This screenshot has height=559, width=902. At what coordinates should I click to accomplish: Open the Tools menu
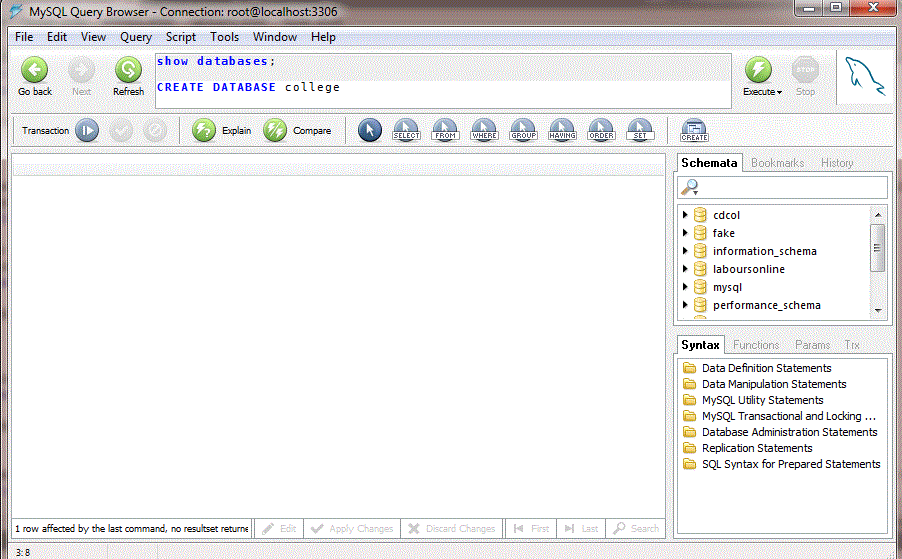224,37
